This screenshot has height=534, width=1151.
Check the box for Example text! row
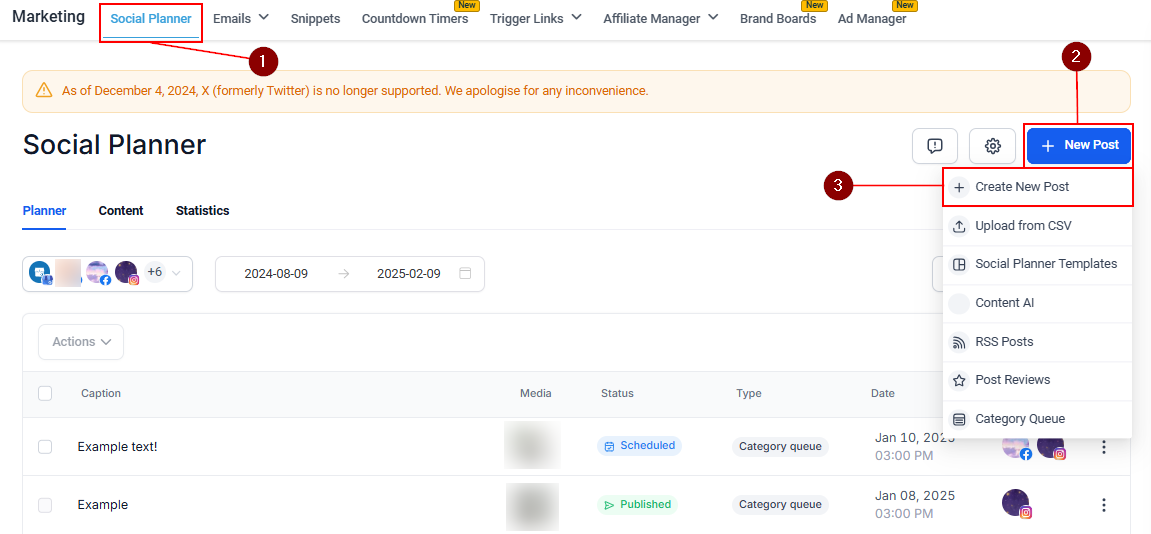45,447
